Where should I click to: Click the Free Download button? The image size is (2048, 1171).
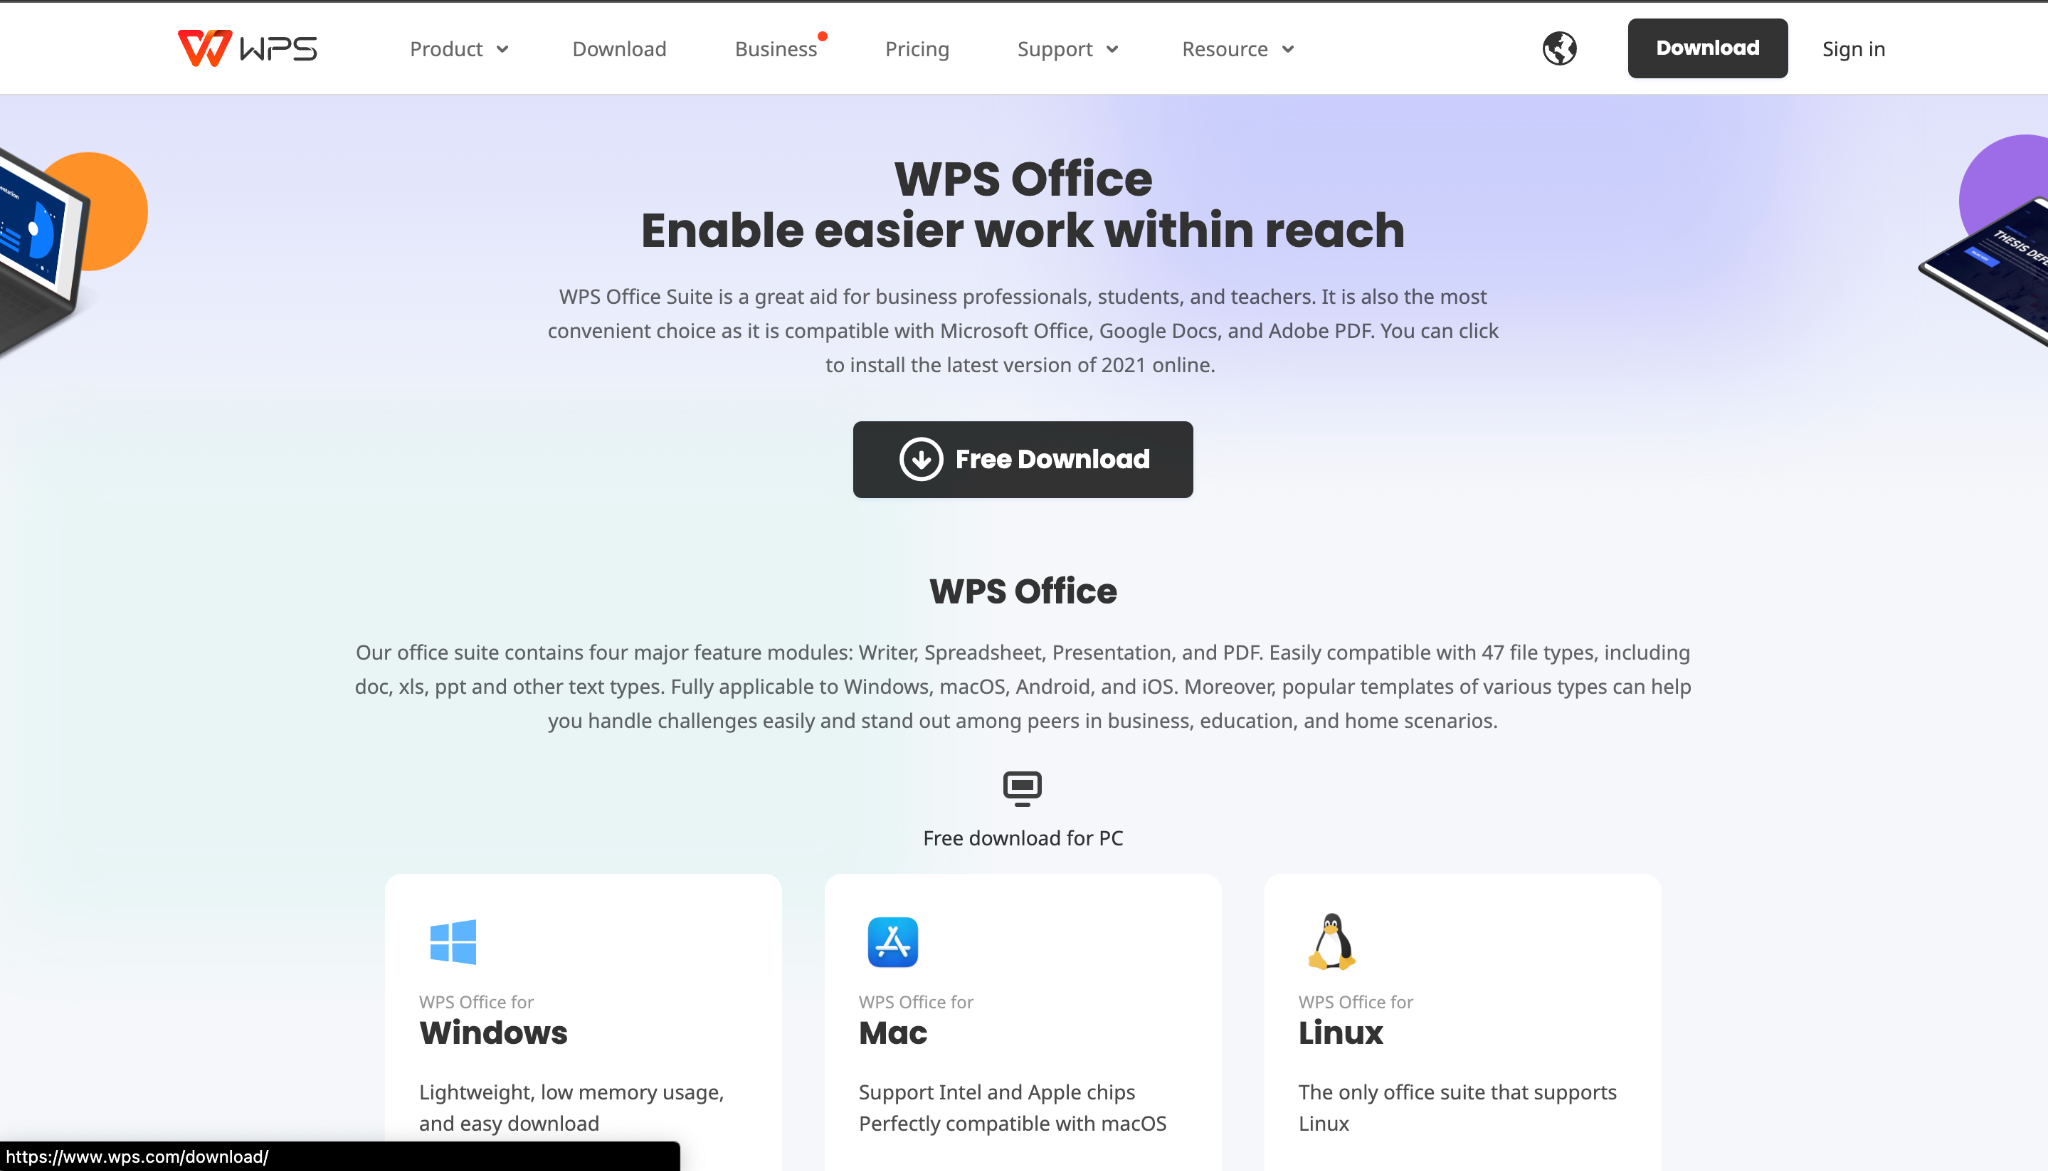(1023, 458)
